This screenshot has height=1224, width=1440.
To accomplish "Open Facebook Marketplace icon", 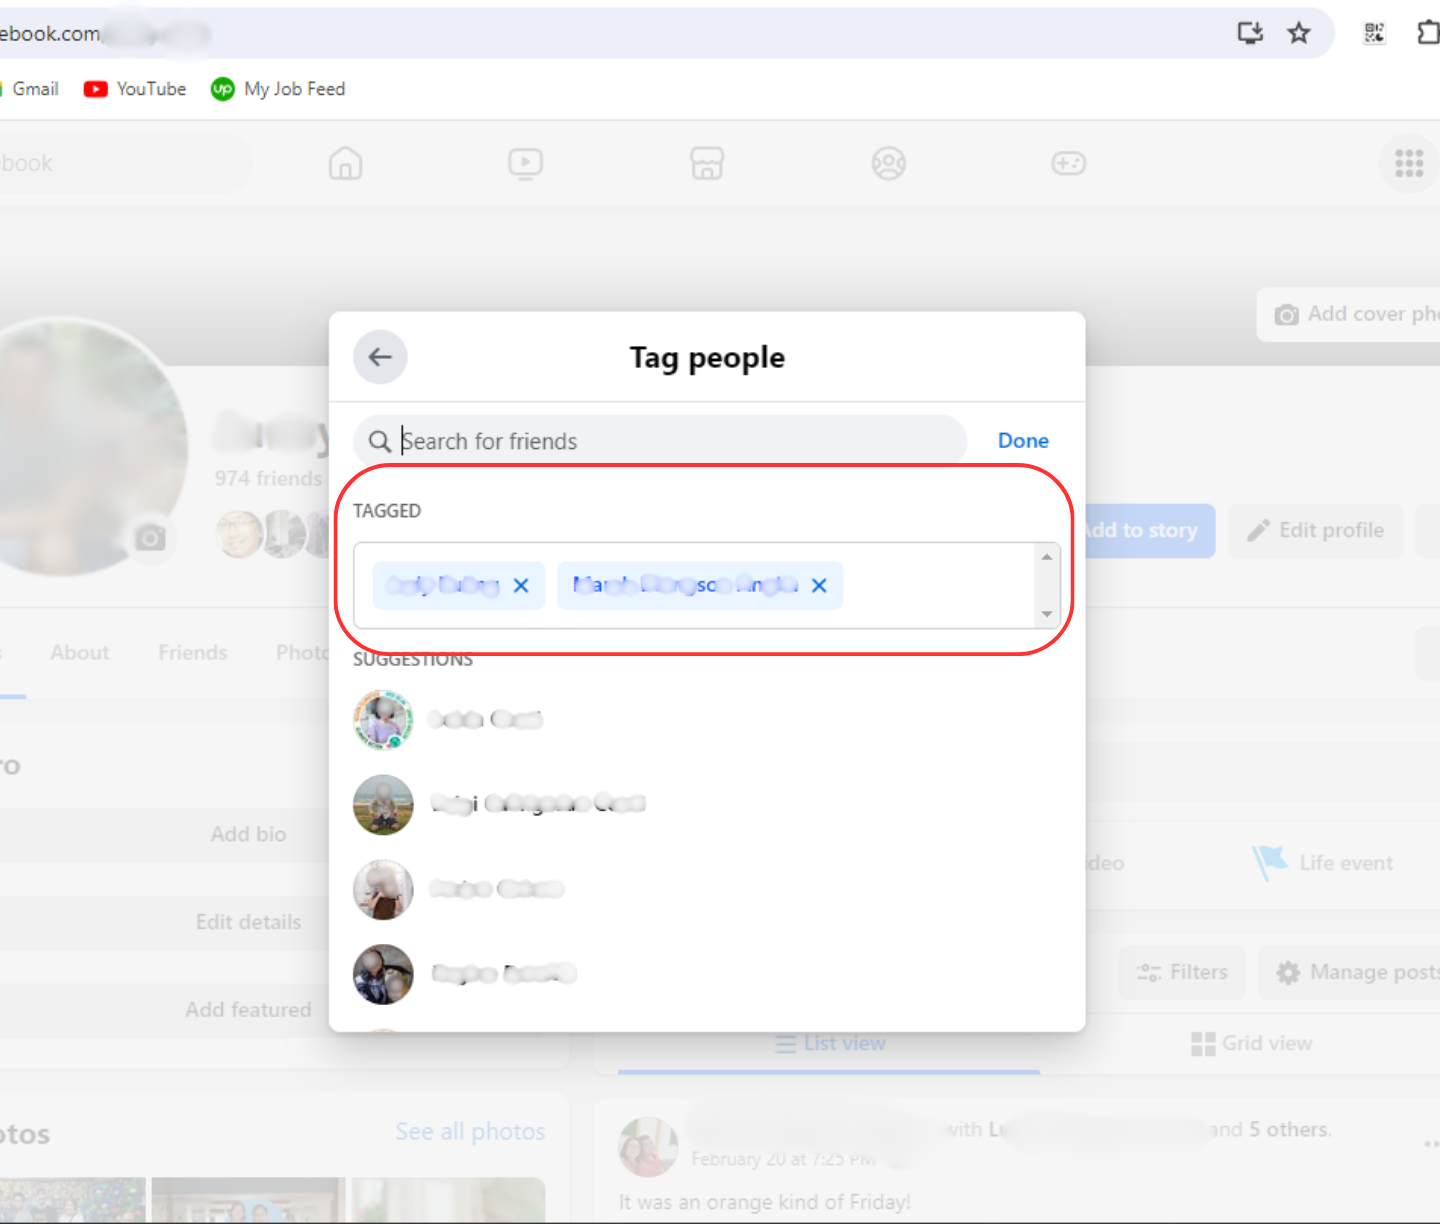I will pos(707,163).
